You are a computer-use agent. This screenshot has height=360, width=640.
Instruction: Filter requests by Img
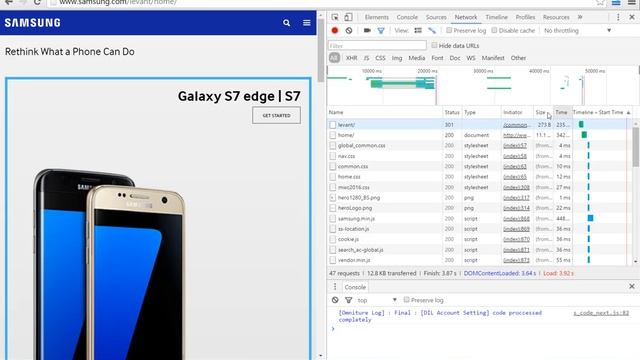[397, 58]
